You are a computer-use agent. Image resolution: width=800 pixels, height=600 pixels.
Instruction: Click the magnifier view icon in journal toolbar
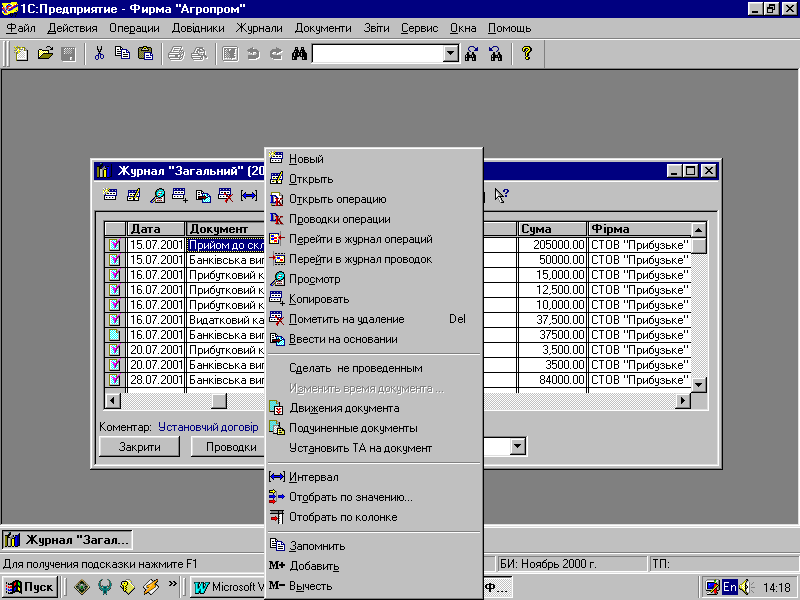pyautogui.click(x=157, y=195)
